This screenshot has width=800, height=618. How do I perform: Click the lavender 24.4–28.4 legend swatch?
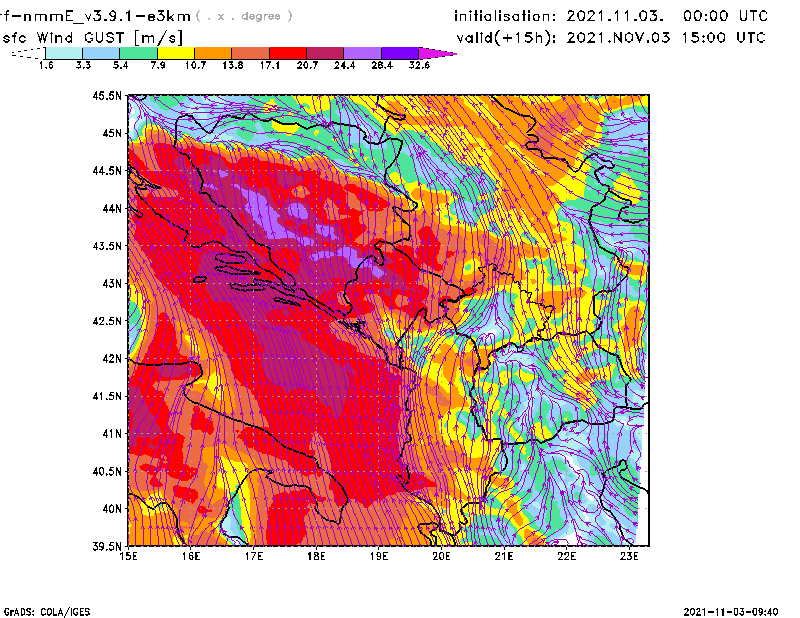(x=363, y=53)
